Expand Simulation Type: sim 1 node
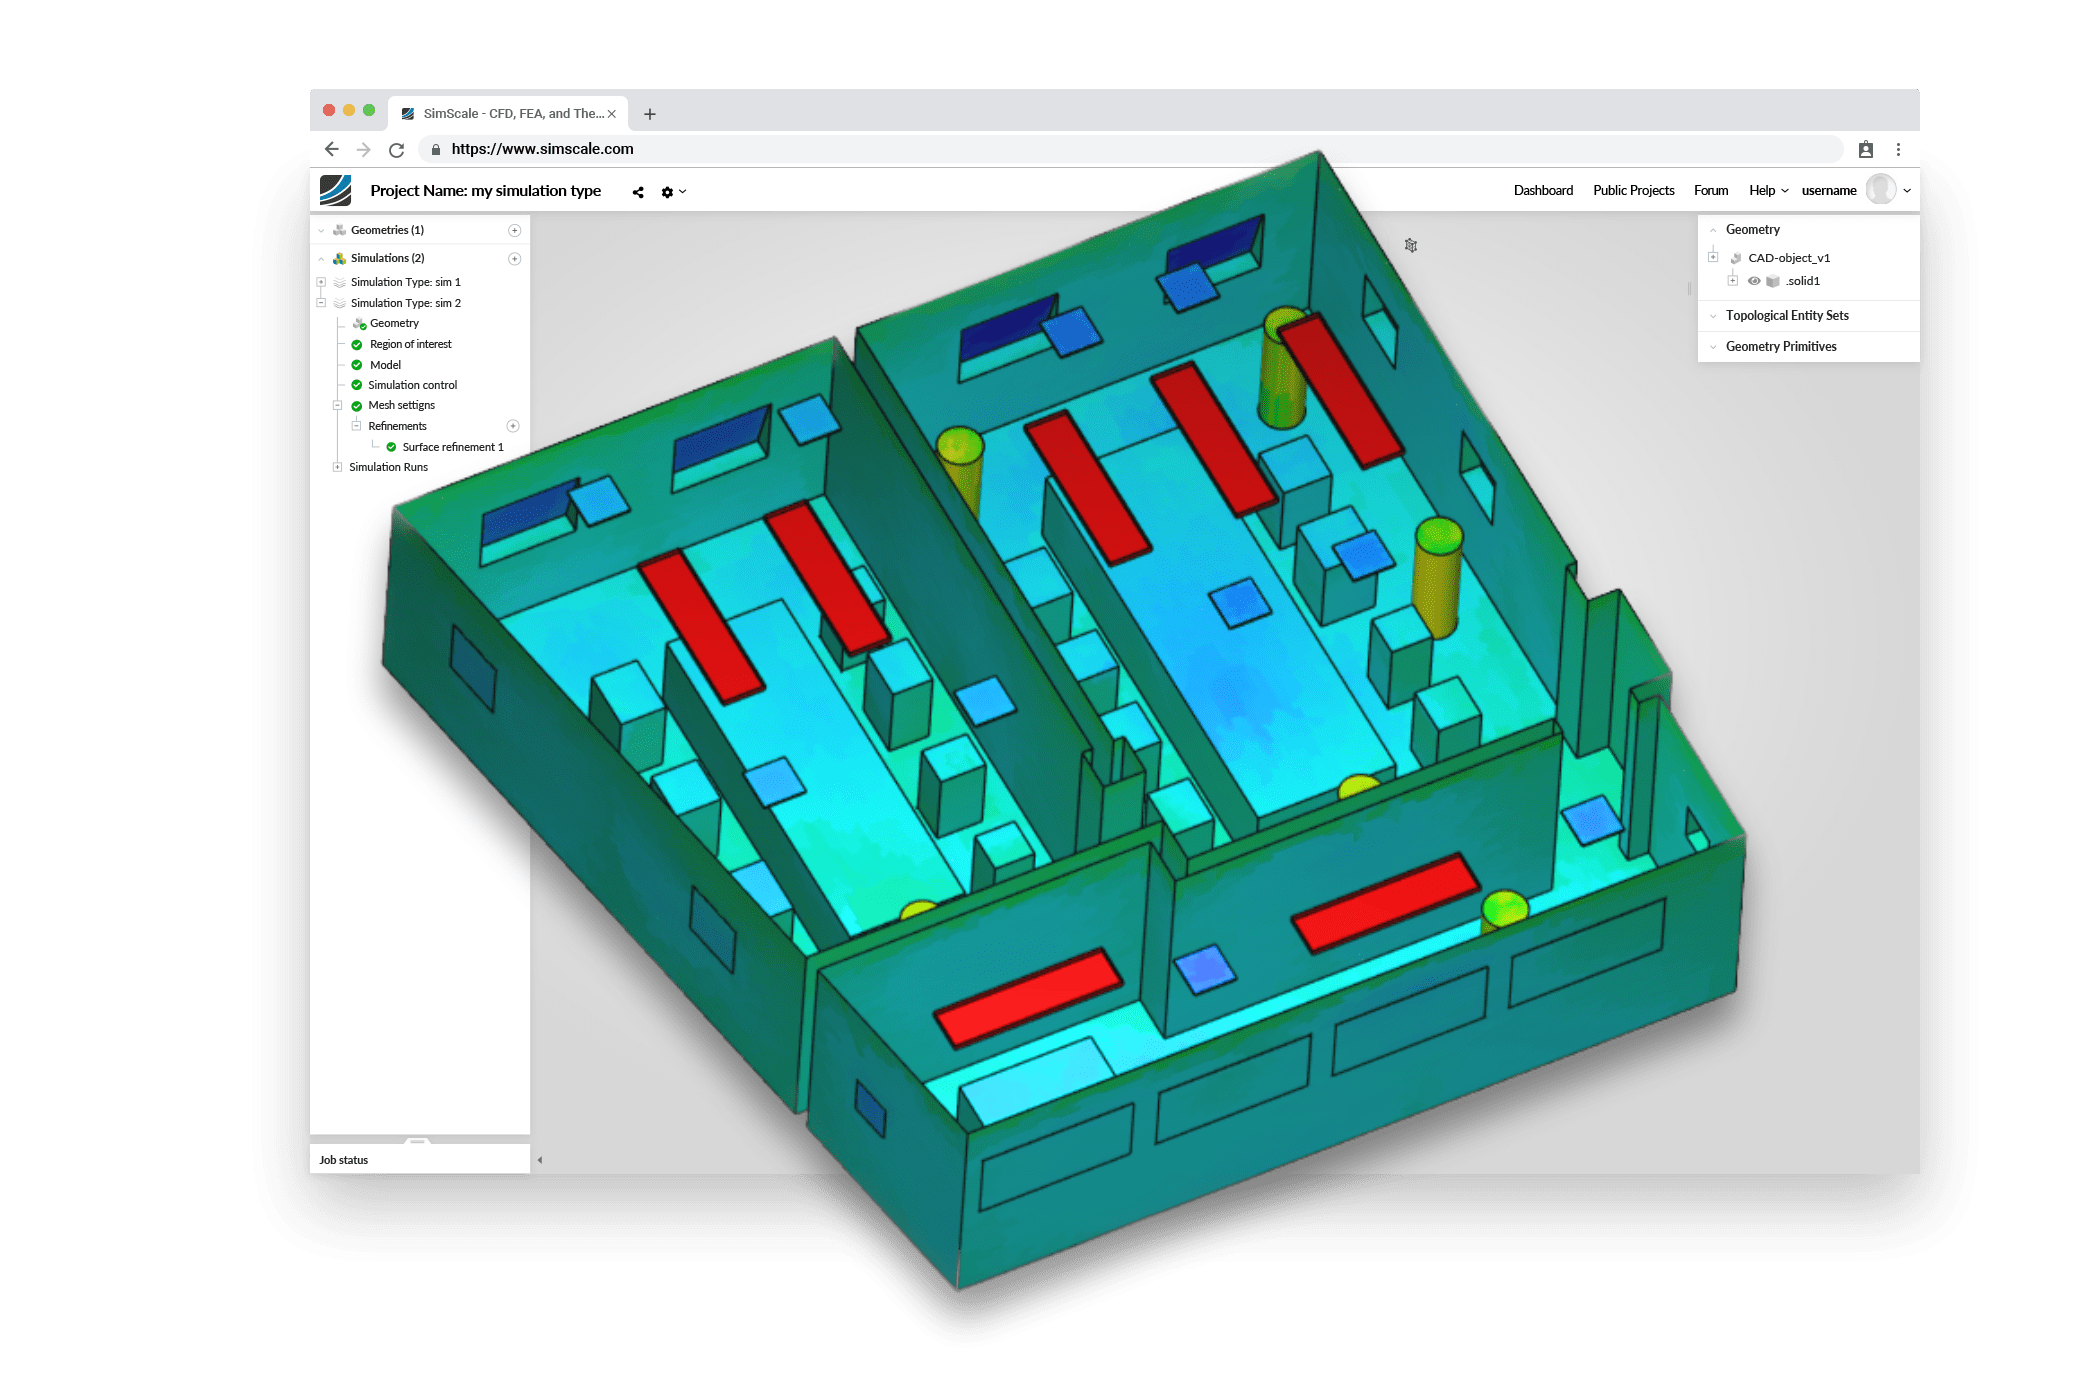Image resolution: width=2093 pixels, height=1391 pixels. tap(321, 282)
